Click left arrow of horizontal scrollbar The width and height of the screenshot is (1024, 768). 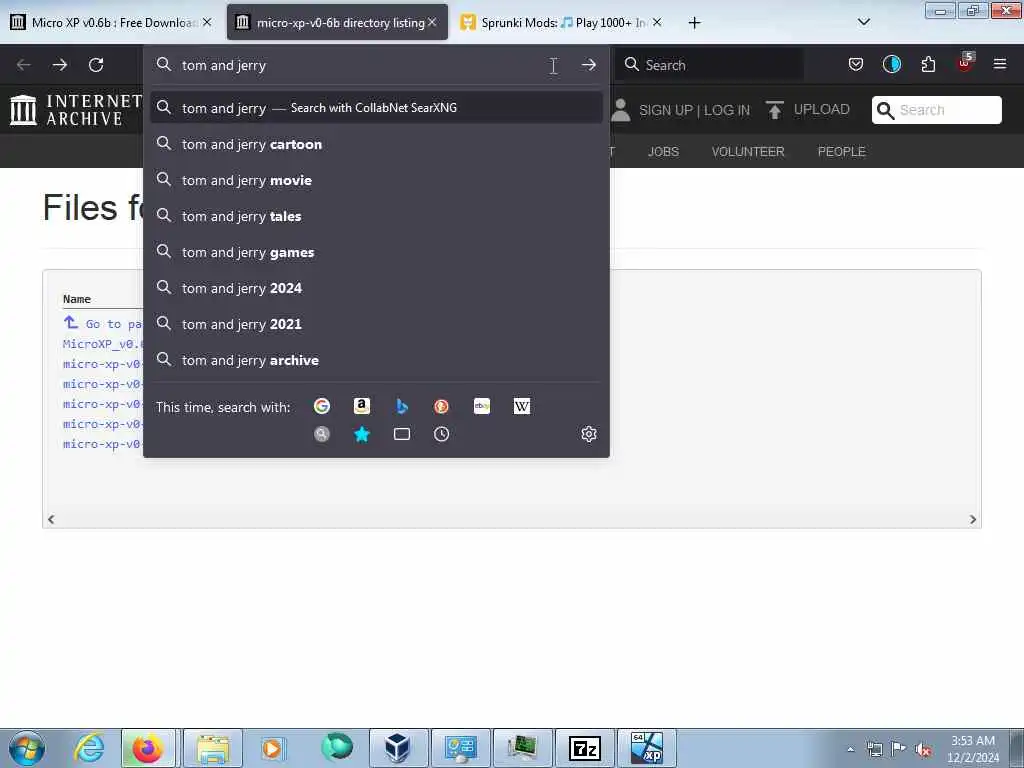51,519
